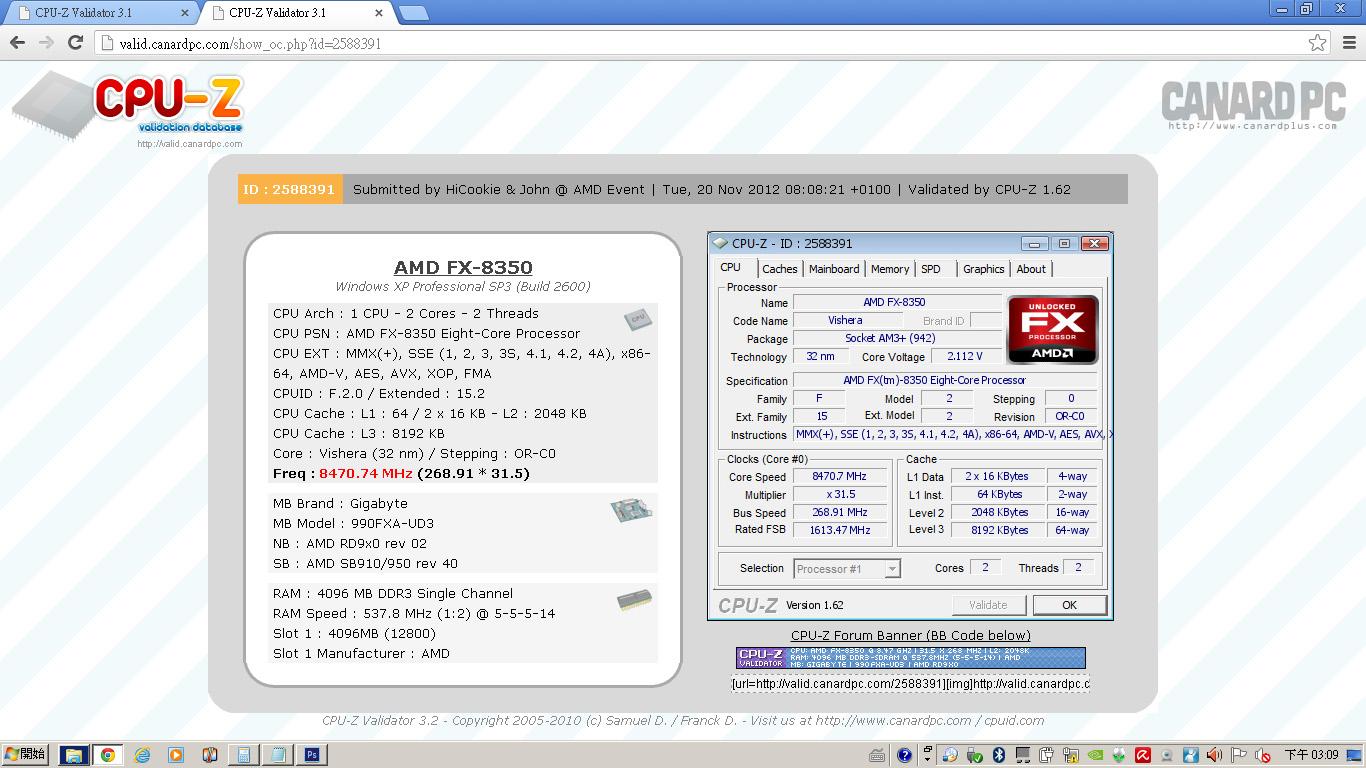The height and width of the screenshot is (768, 1366).
Task: Open the NVIDIA tray icon
Action: click(x=1095, y=755)
